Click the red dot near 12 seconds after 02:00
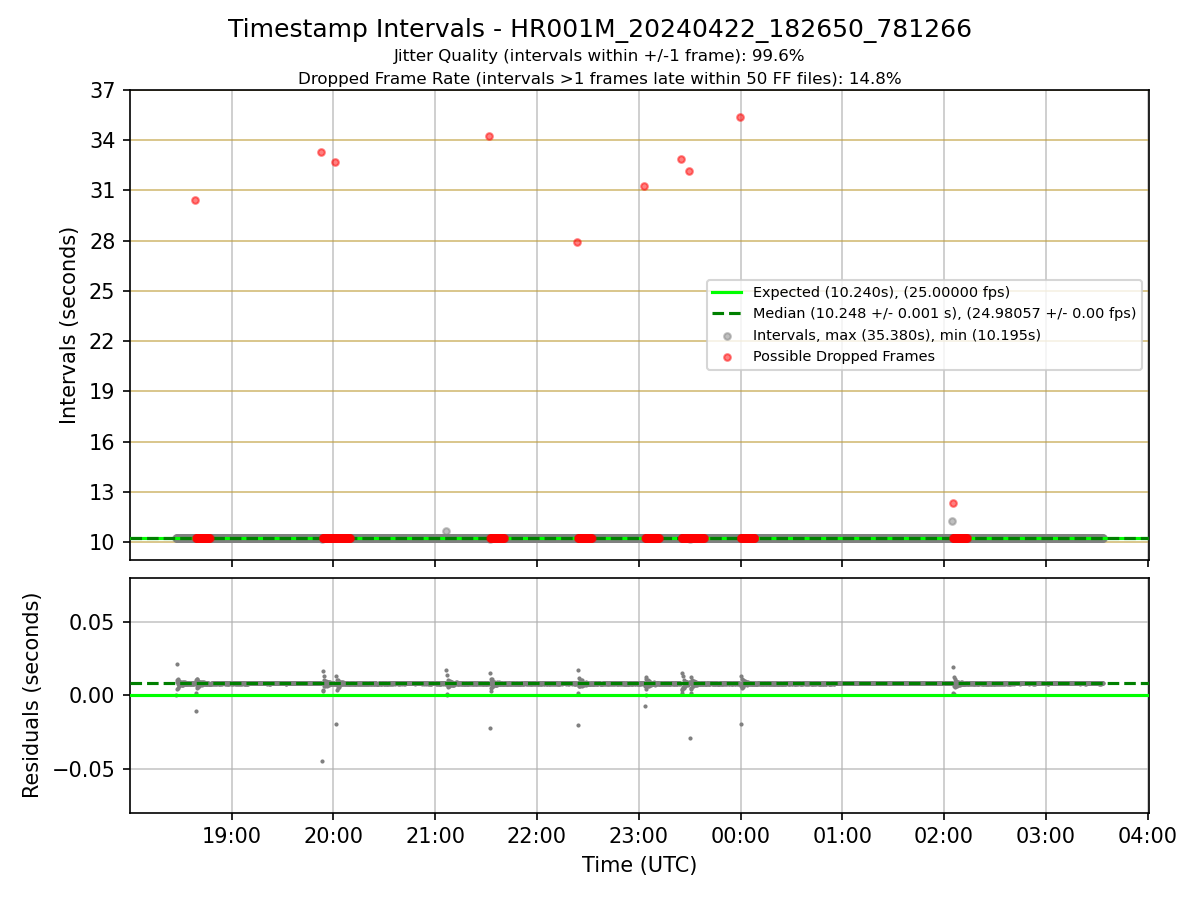 pos(953,503)
